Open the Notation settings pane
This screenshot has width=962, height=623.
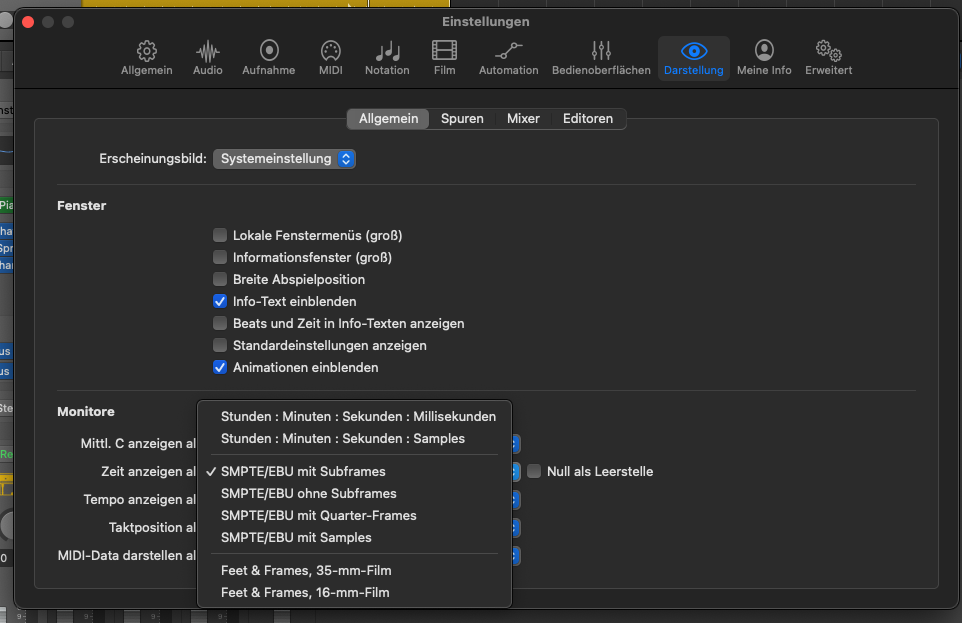(x=387, y=58)
